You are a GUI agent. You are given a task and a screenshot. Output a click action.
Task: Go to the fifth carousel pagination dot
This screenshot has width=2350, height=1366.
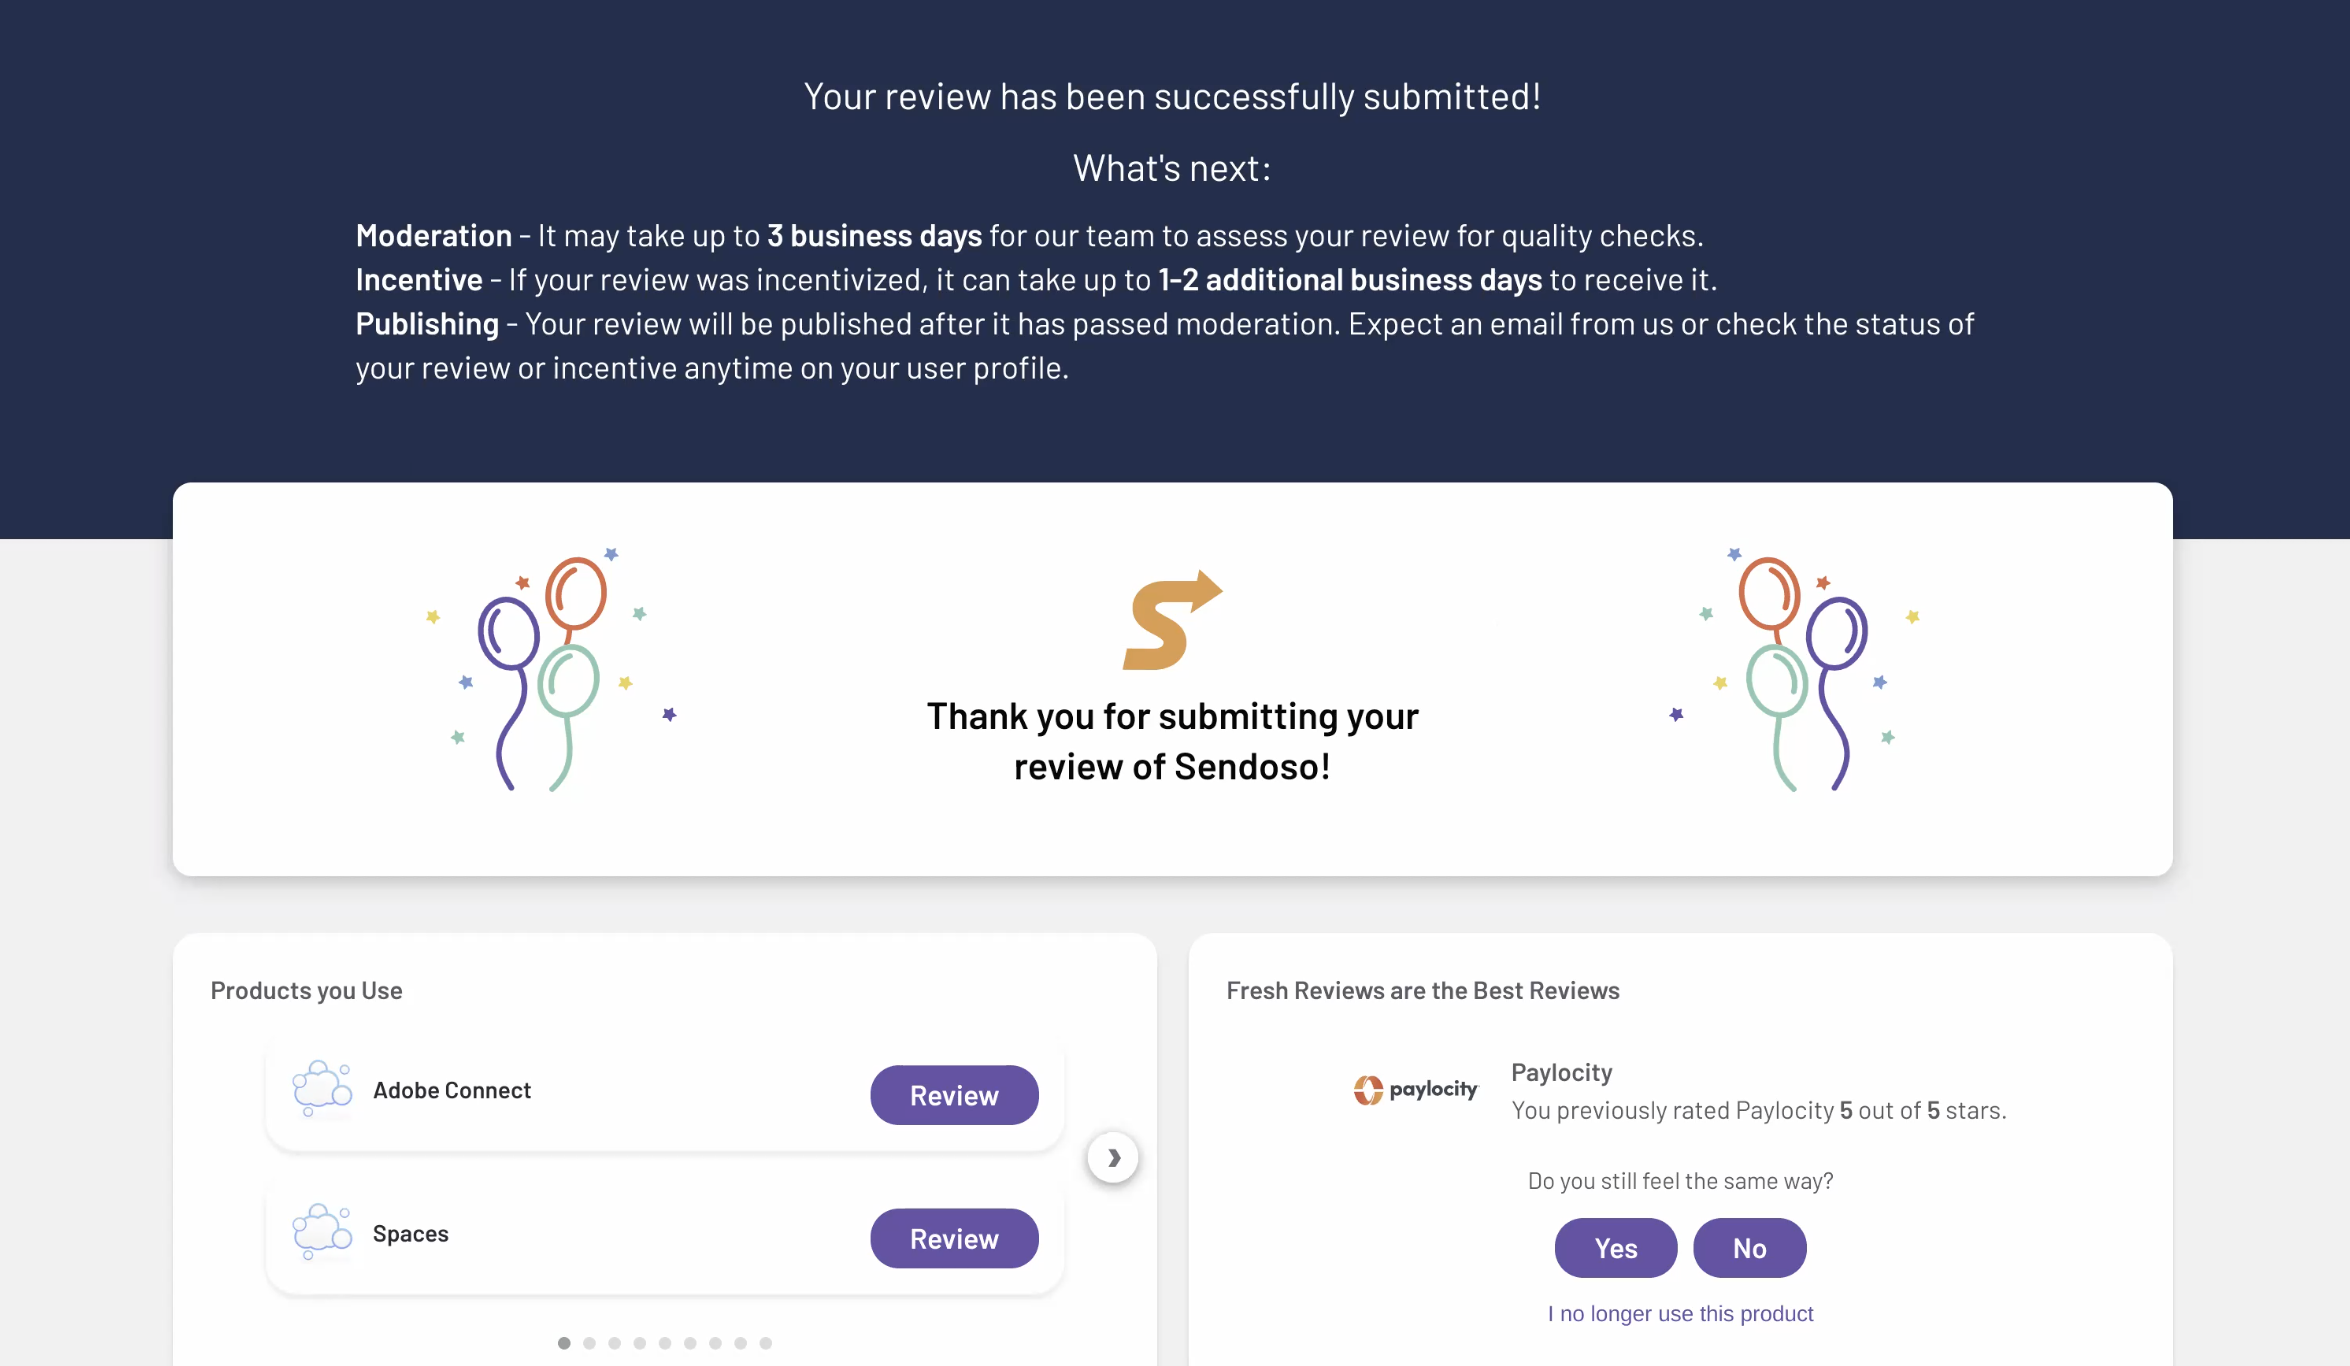665,1343
